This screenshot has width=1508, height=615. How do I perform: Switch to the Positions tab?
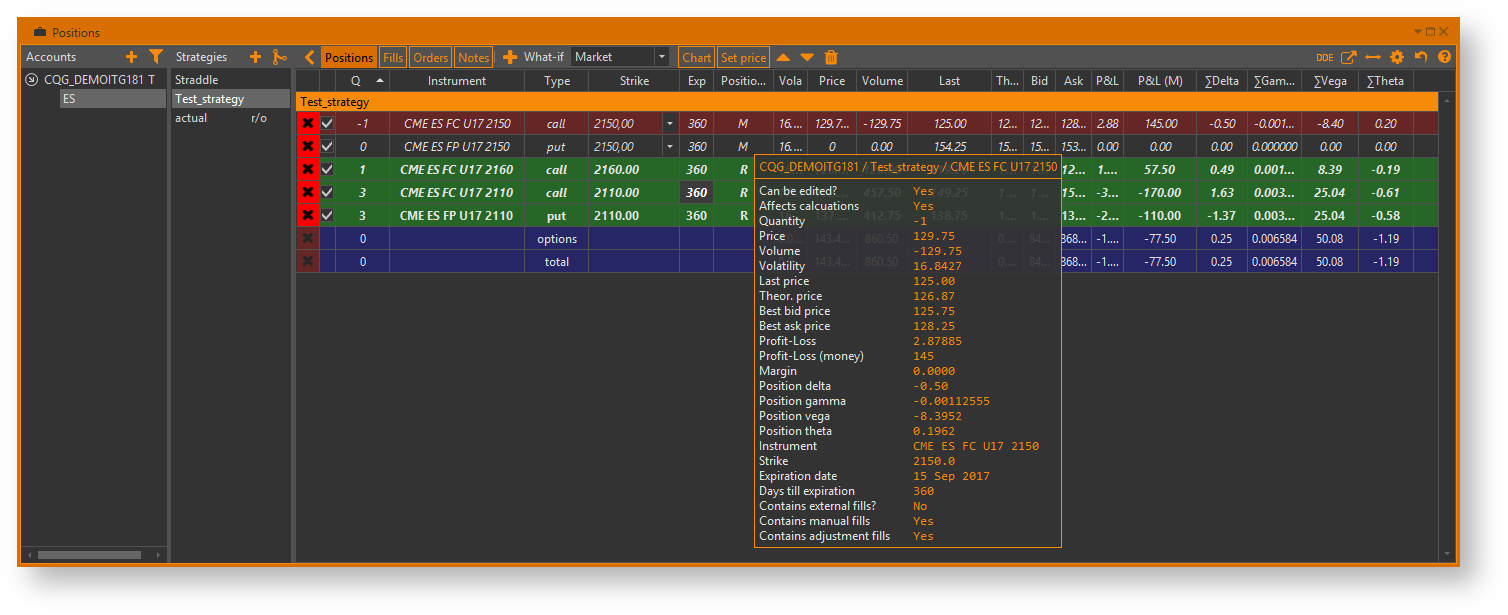pos(349,57)
